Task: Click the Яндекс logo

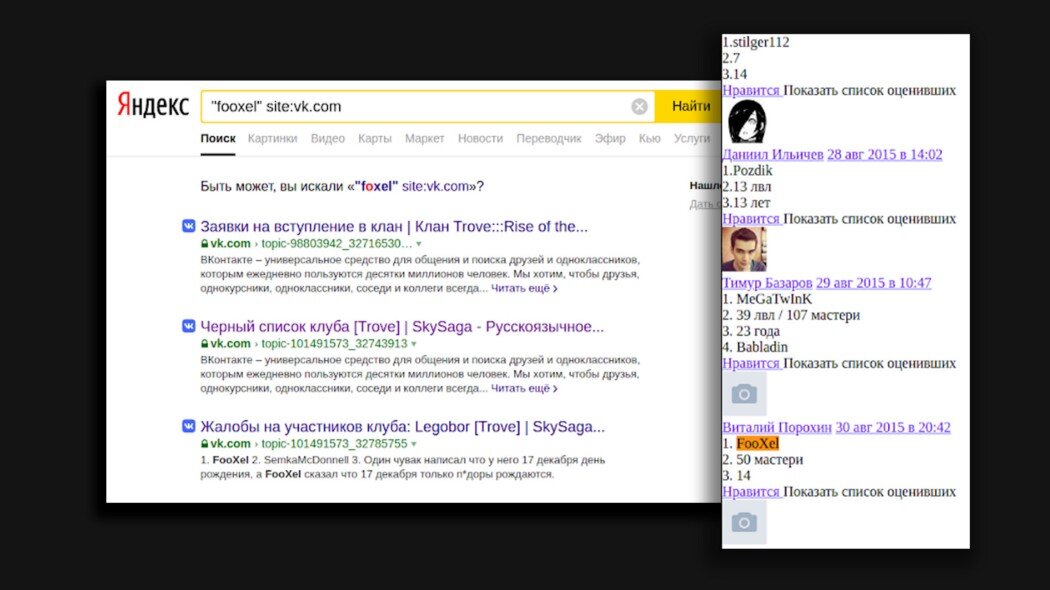Action: click(153, 106)
